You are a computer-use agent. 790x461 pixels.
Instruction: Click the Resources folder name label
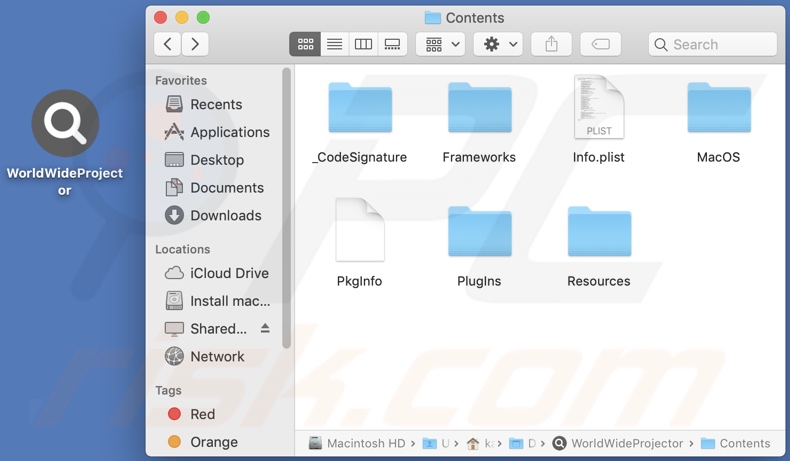pyautogui.click(x=599, y=281)
